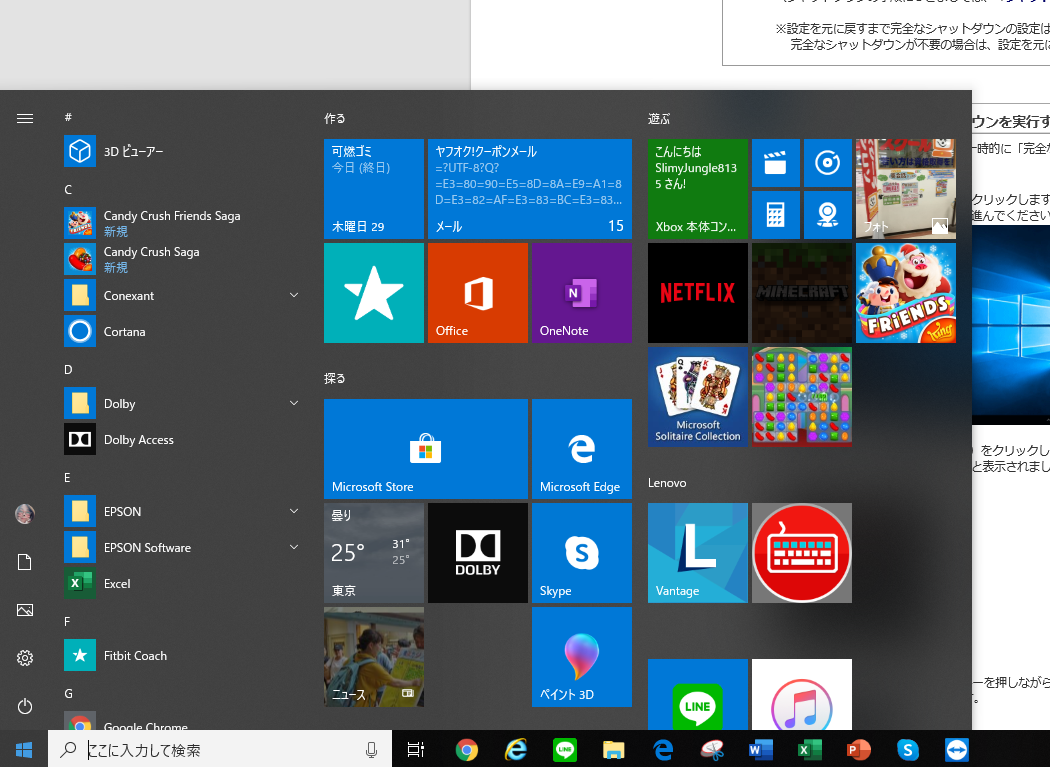Screen dimensions: 1050x767
Task: Open TeamViewer from the taskbar
Action: (x=957, y=750)
